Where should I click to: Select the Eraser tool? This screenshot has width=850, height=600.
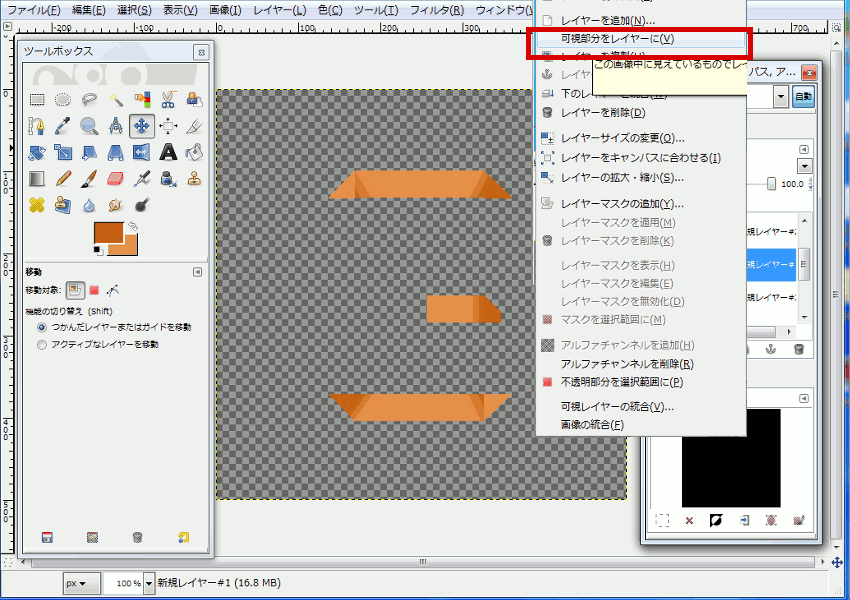pos(115,178)
